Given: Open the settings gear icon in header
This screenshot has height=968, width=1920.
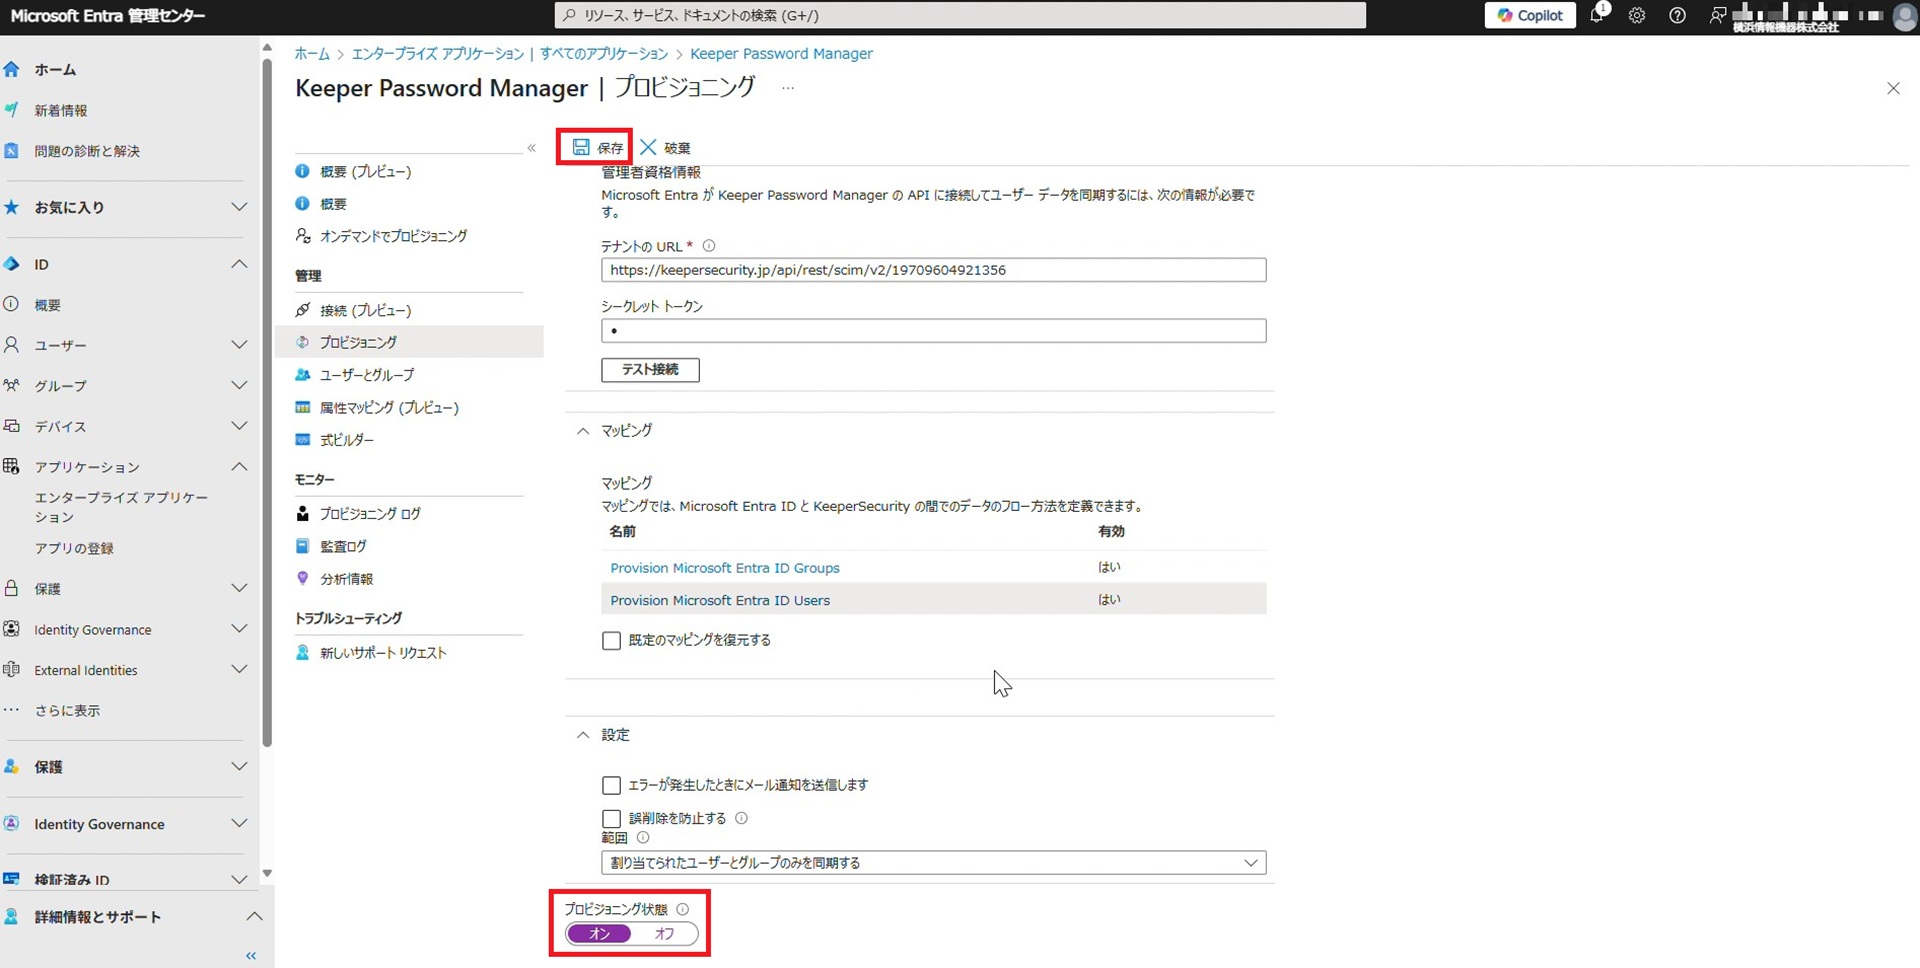Looking at the screenshot, I should click(x=1637, y=16).
